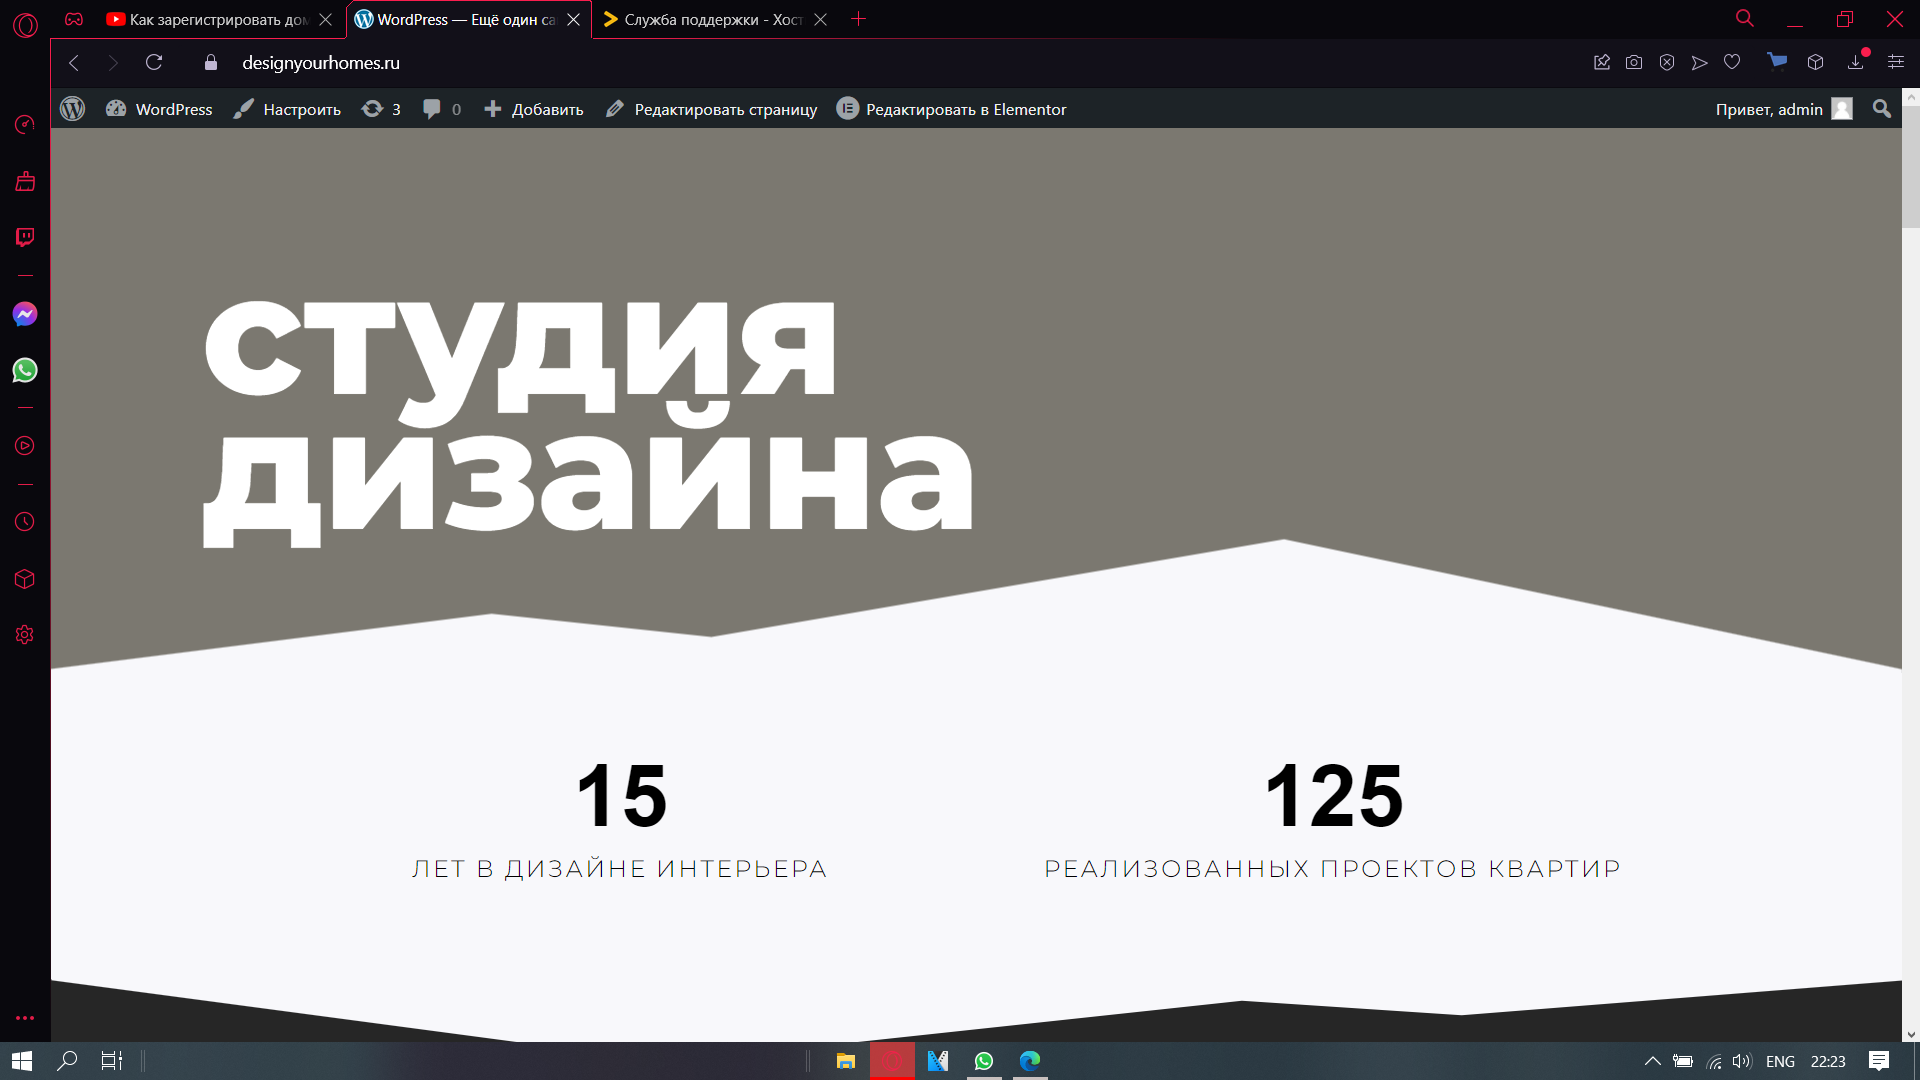
Task: Open WhatsApp in Opera sidebar
Action: pyautogui.click(x=25, y=370)
